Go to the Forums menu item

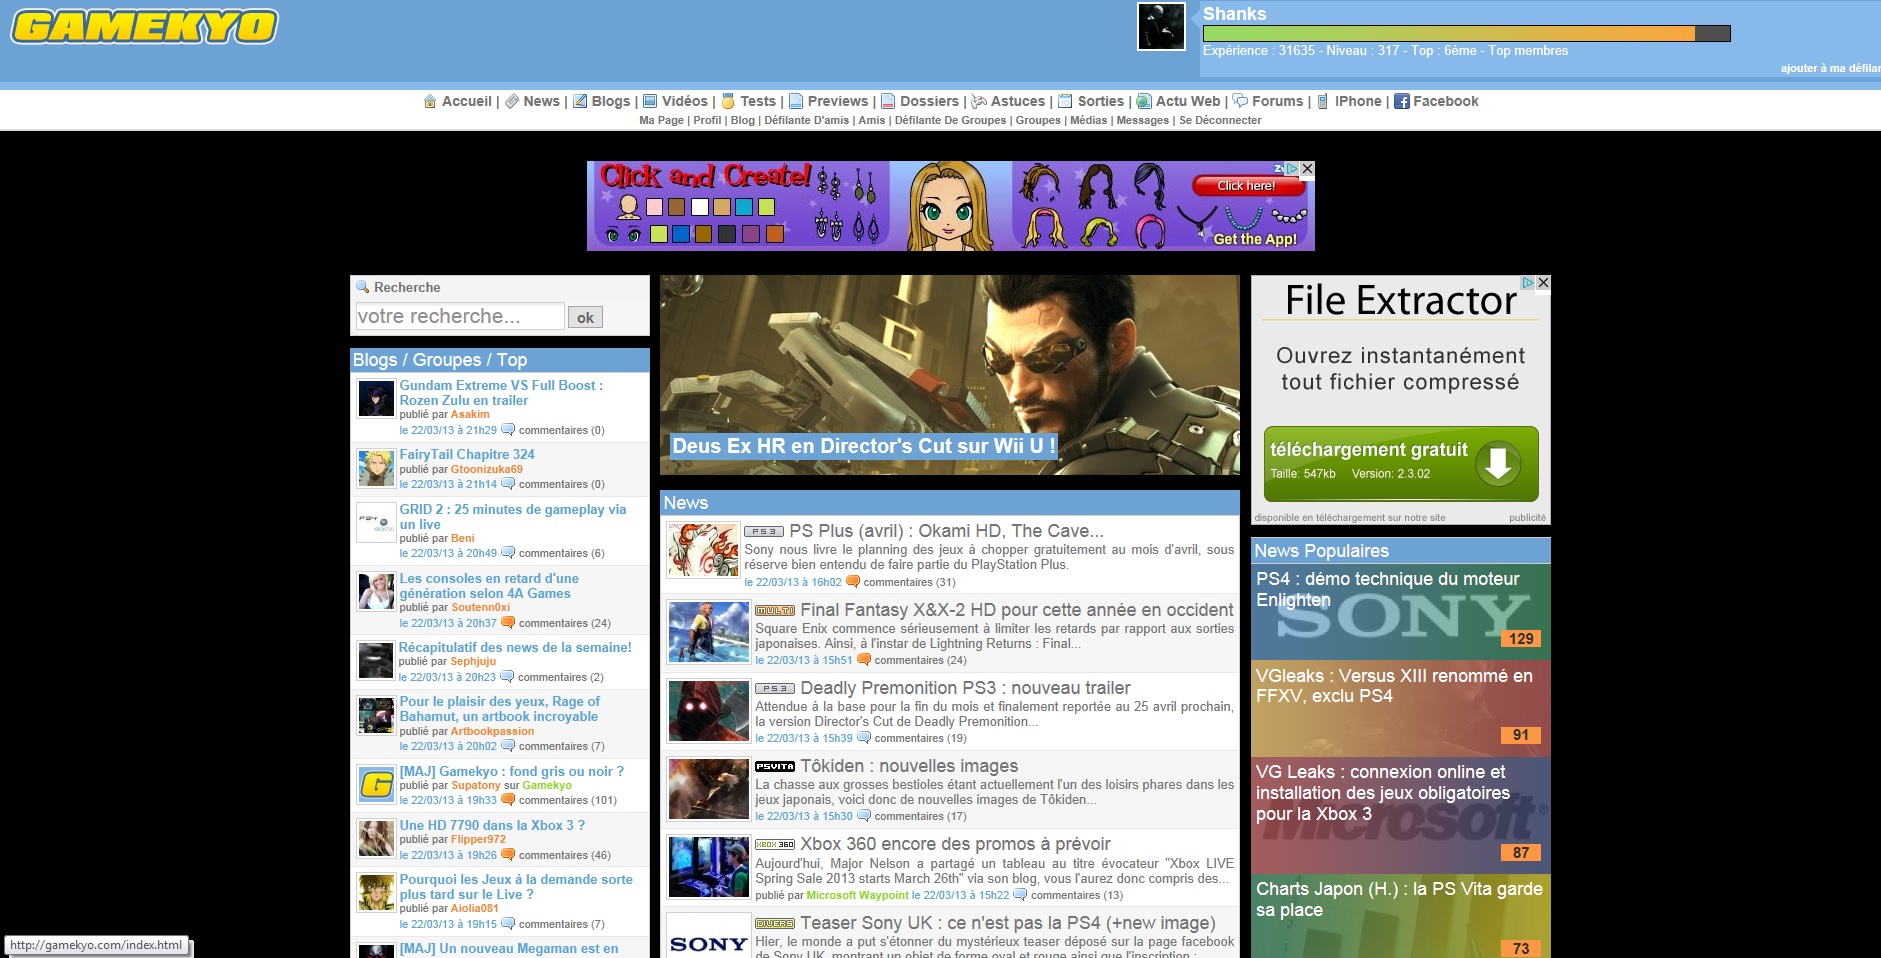pos(1278,101)
